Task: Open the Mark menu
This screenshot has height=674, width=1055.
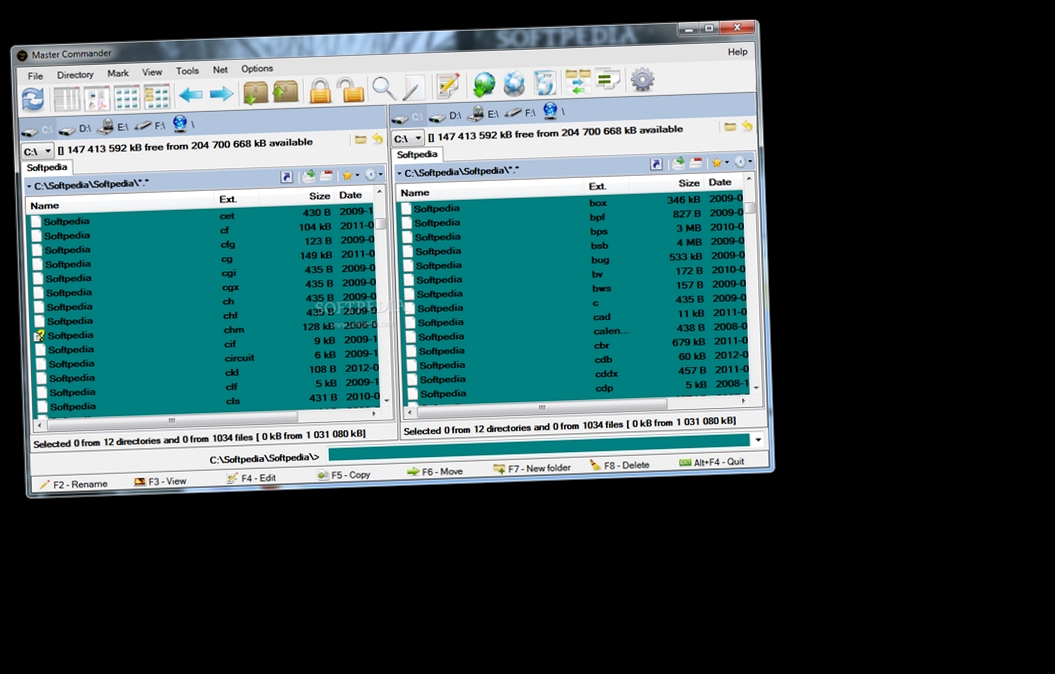Action: (118, 73)
